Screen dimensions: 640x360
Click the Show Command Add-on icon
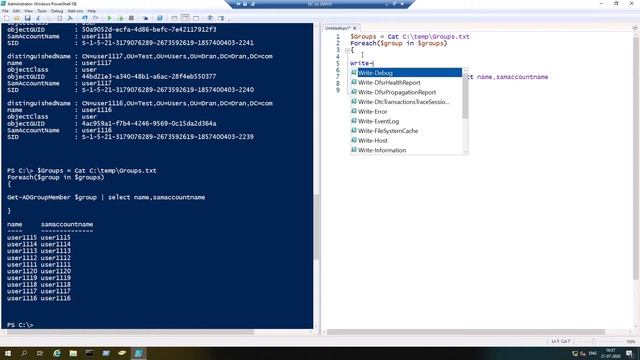pos(221,18)
